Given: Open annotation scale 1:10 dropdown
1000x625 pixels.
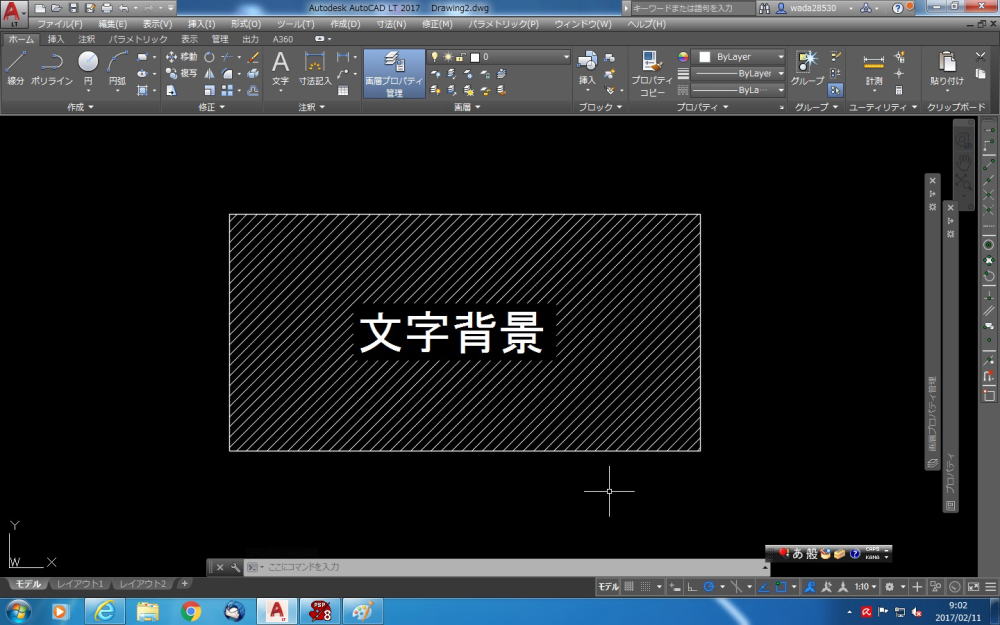Looking at the screenshot, I should point(865,587).
